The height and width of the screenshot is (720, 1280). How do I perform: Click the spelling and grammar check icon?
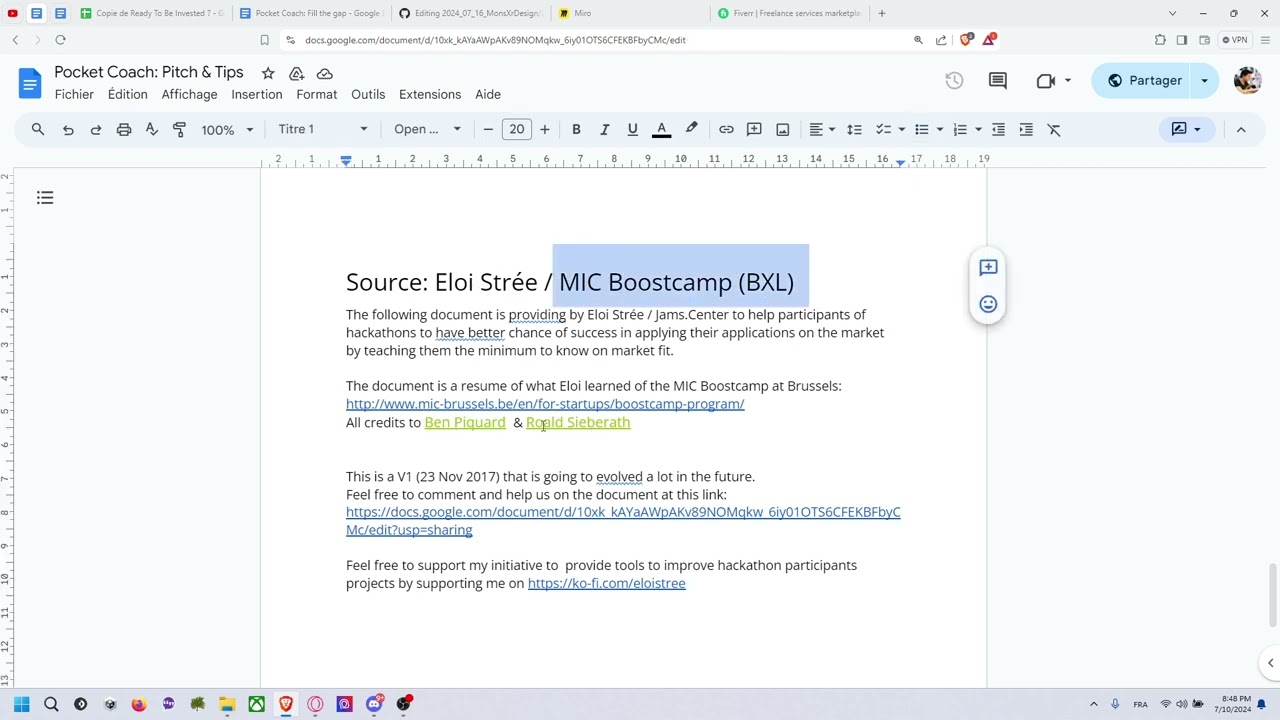click(x=152, y=129)
